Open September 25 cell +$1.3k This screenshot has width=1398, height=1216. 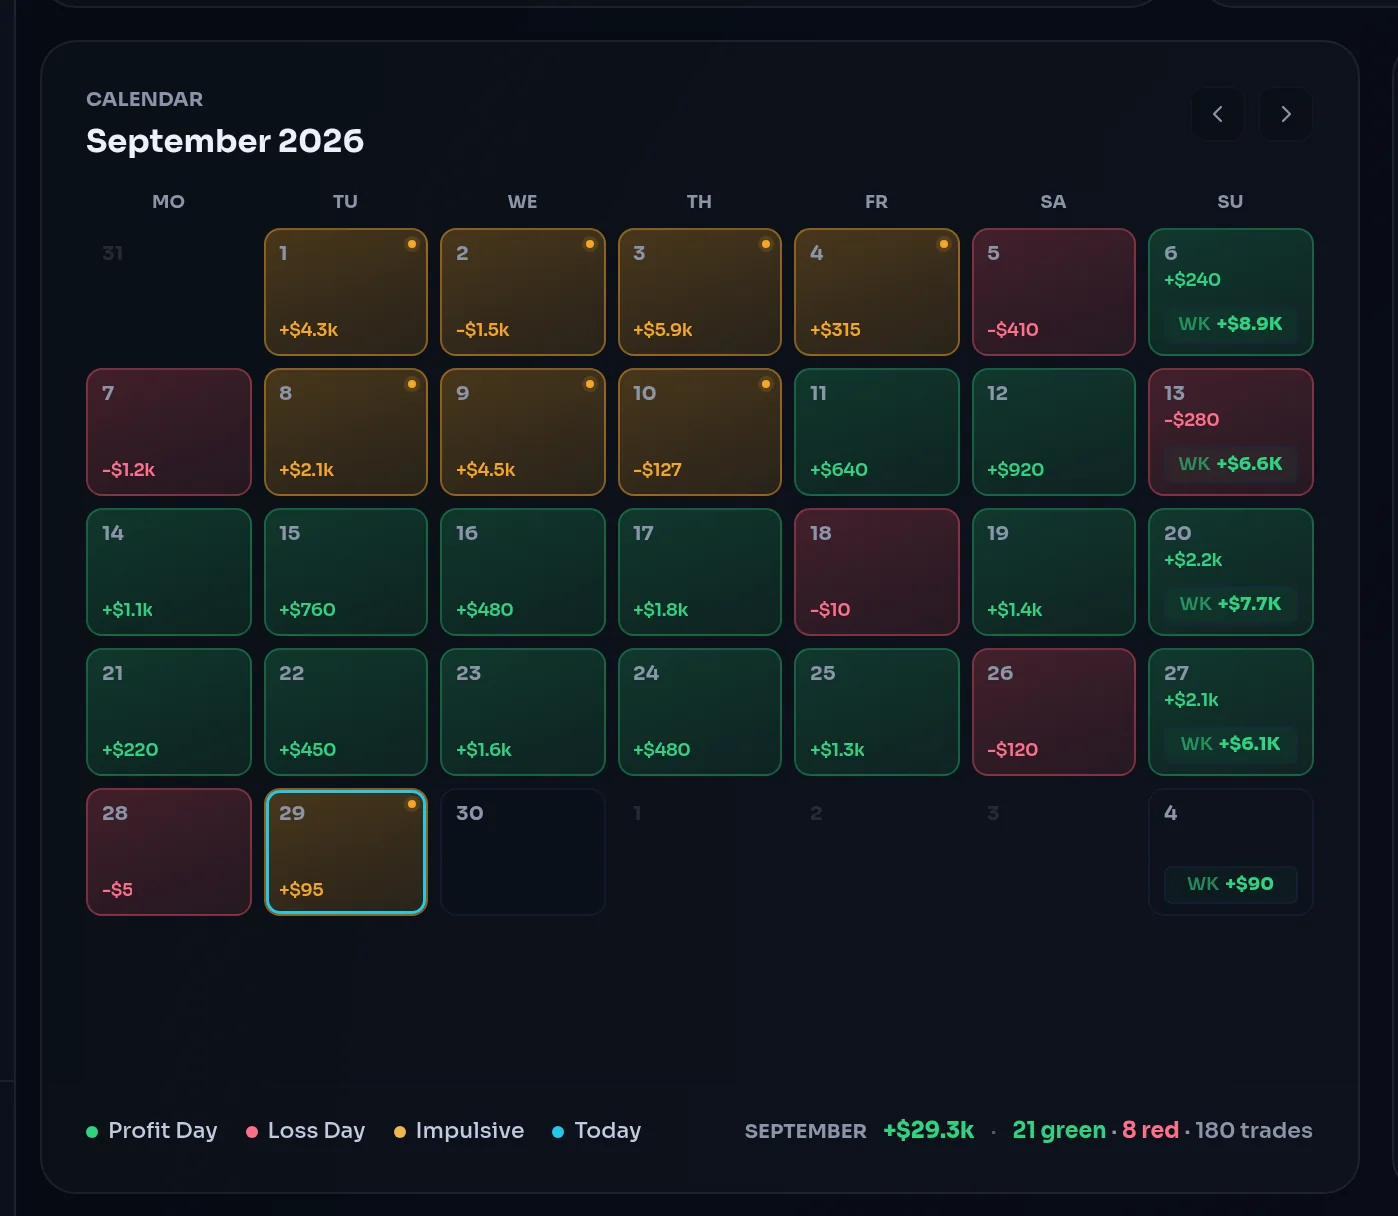pos(877,712)
